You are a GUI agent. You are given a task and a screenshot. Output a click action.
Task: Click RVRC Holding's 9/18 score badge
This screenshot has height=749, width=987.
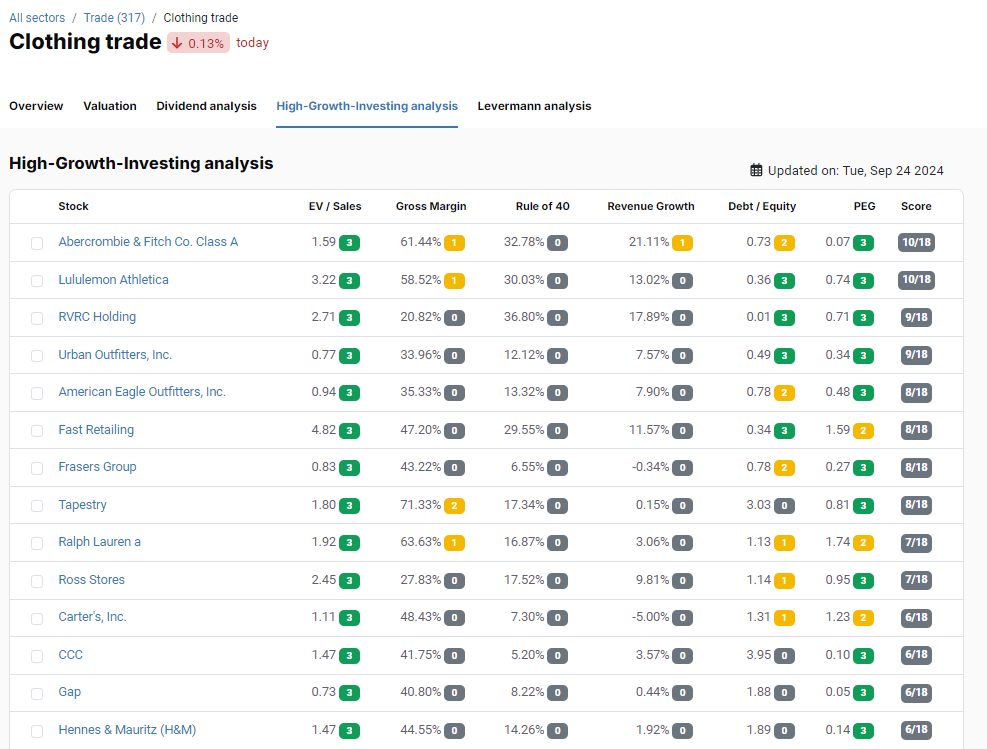pos(916,317)
